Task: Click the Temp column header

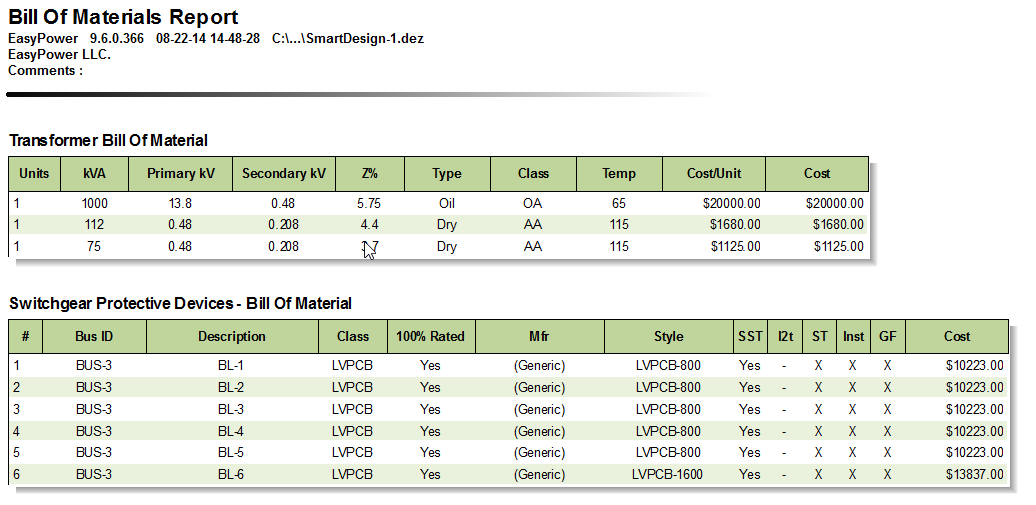Action: (x=619, y=173)
